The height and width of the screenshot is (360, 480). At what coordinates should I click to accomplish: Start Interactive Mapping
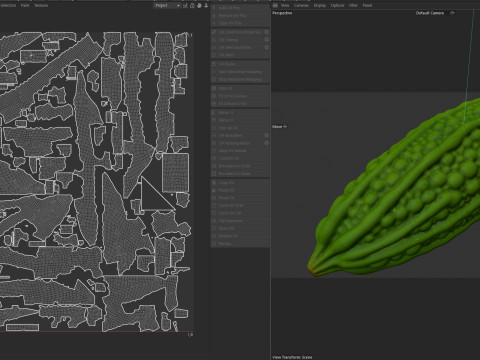coord(240,72)
